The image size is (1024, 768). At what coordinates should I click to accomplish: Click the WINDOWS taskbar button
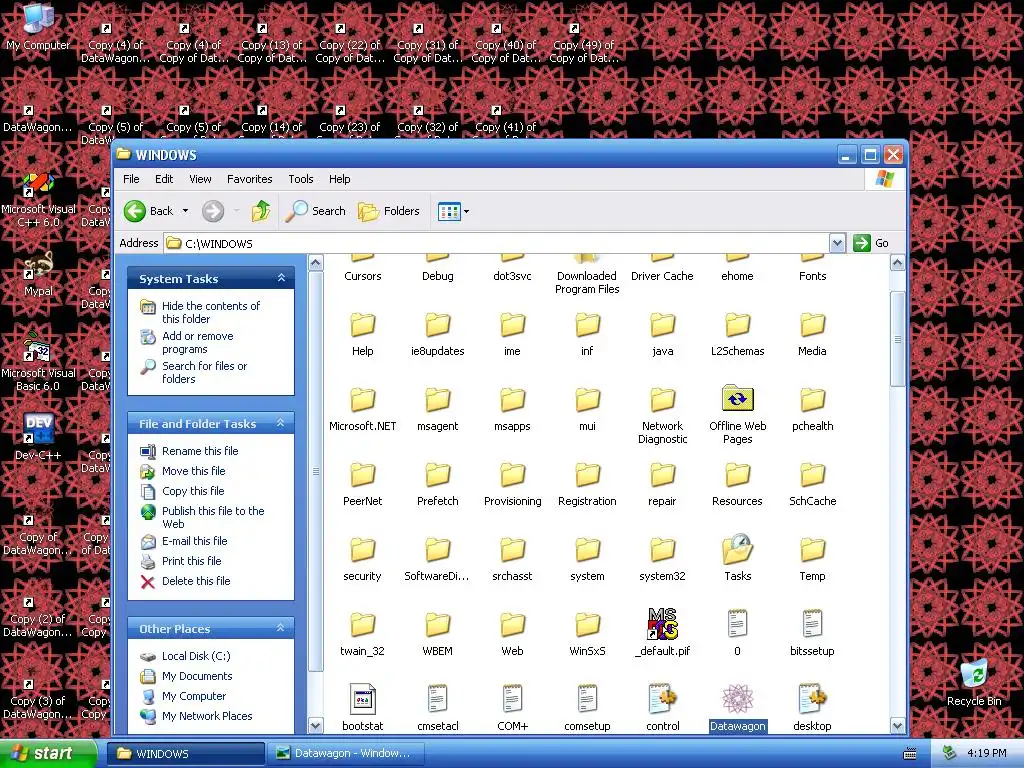click(x=186, y=754)
